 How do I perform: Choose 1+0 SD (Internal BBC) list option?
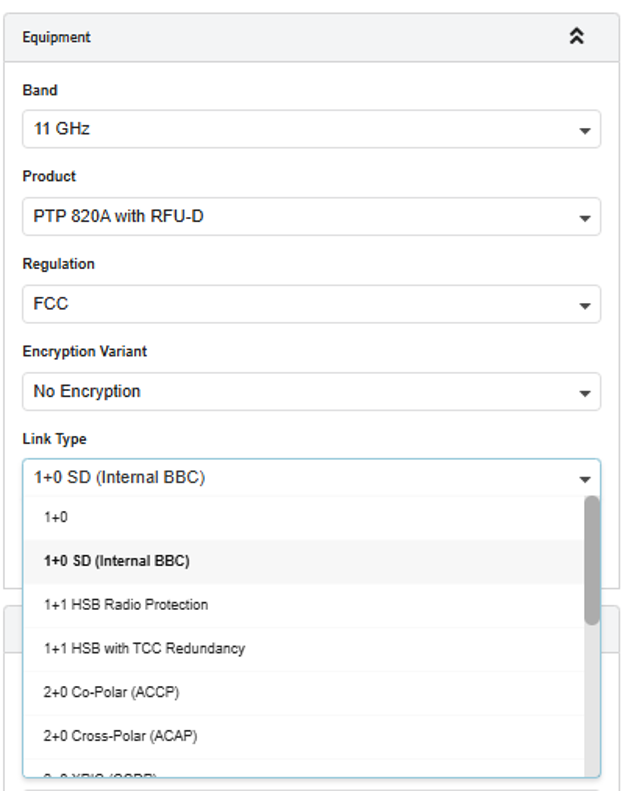click(x=304, y=561)
